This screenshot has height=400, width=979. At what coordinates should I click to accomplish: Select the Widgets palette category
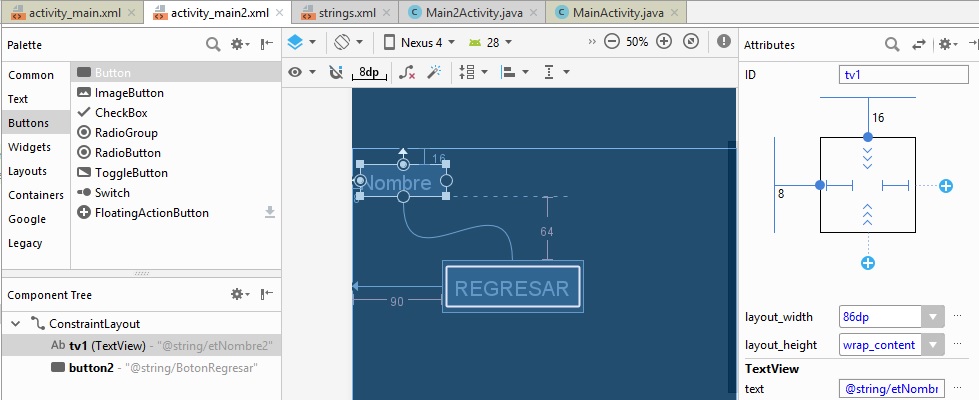click(29, 147)
